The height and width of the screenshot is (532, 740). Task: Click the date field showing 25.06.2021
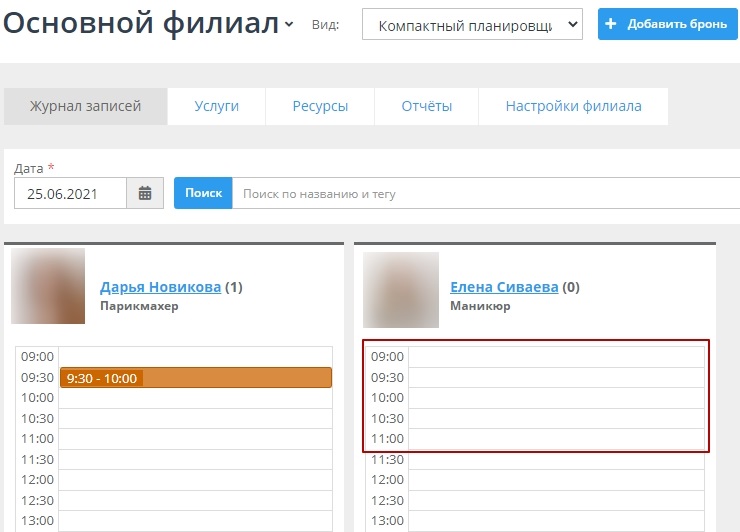70,194
